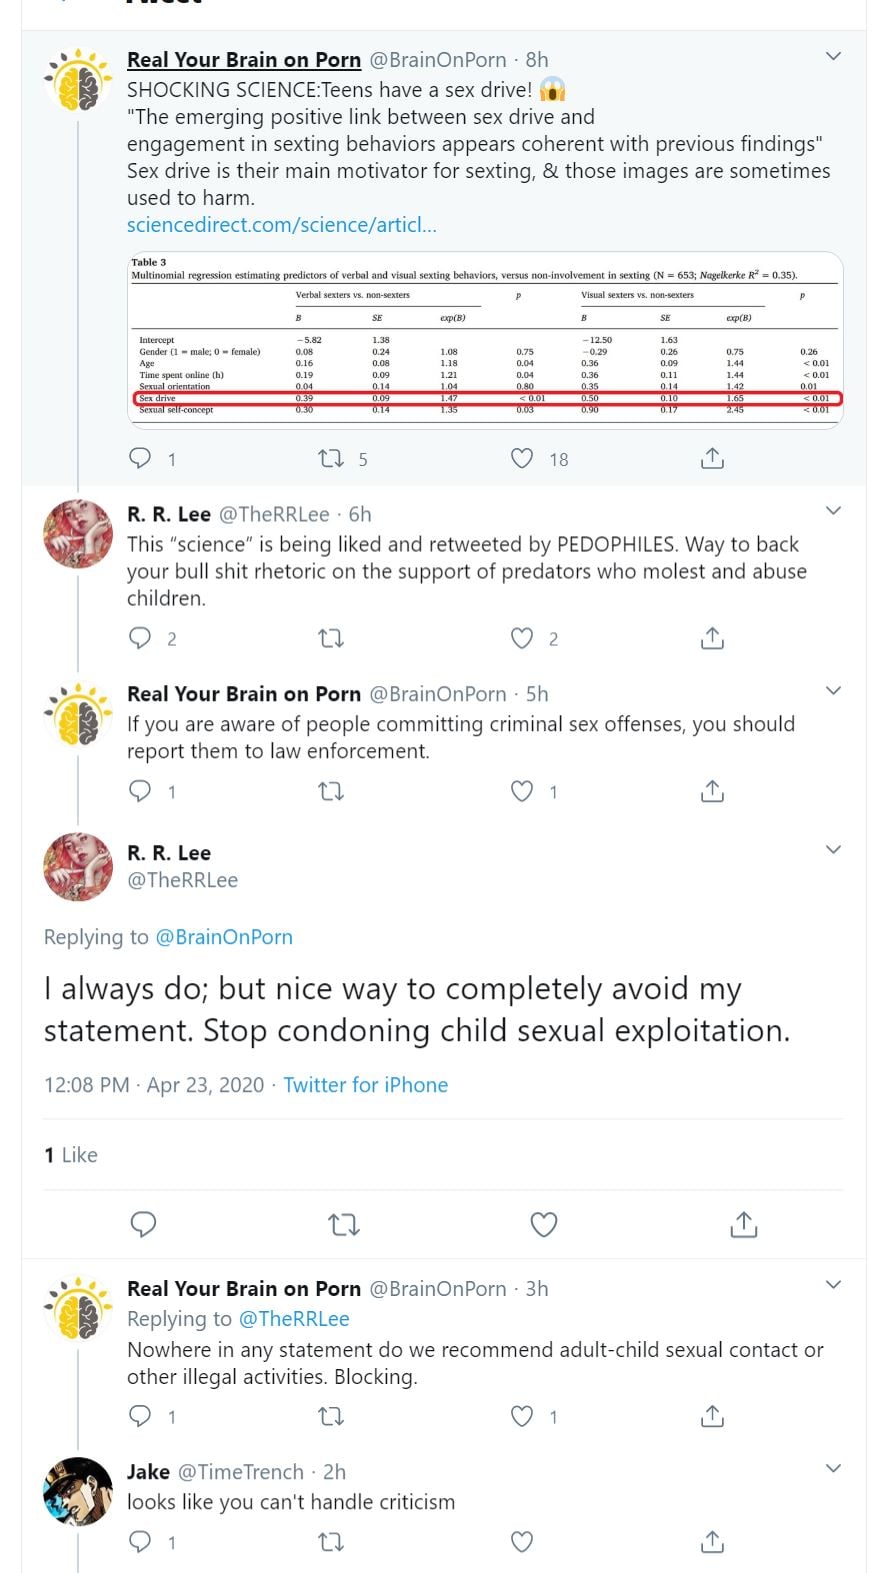Reply to R. R. Lee's PEDOPHILES tweet

click(x=141, y=638)
